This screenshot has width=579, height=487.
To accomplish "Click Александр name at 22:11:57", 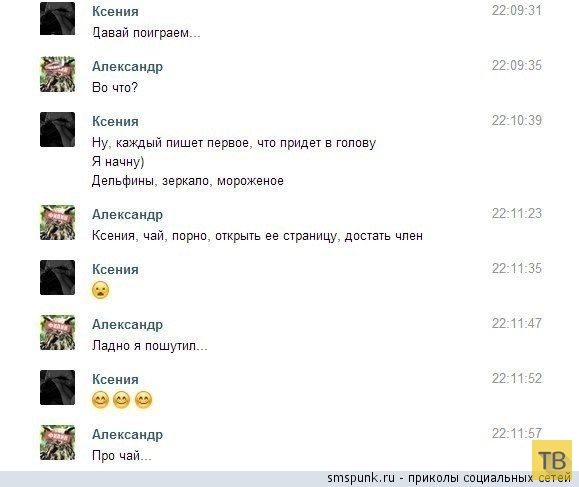I will [x=127, y=434].
